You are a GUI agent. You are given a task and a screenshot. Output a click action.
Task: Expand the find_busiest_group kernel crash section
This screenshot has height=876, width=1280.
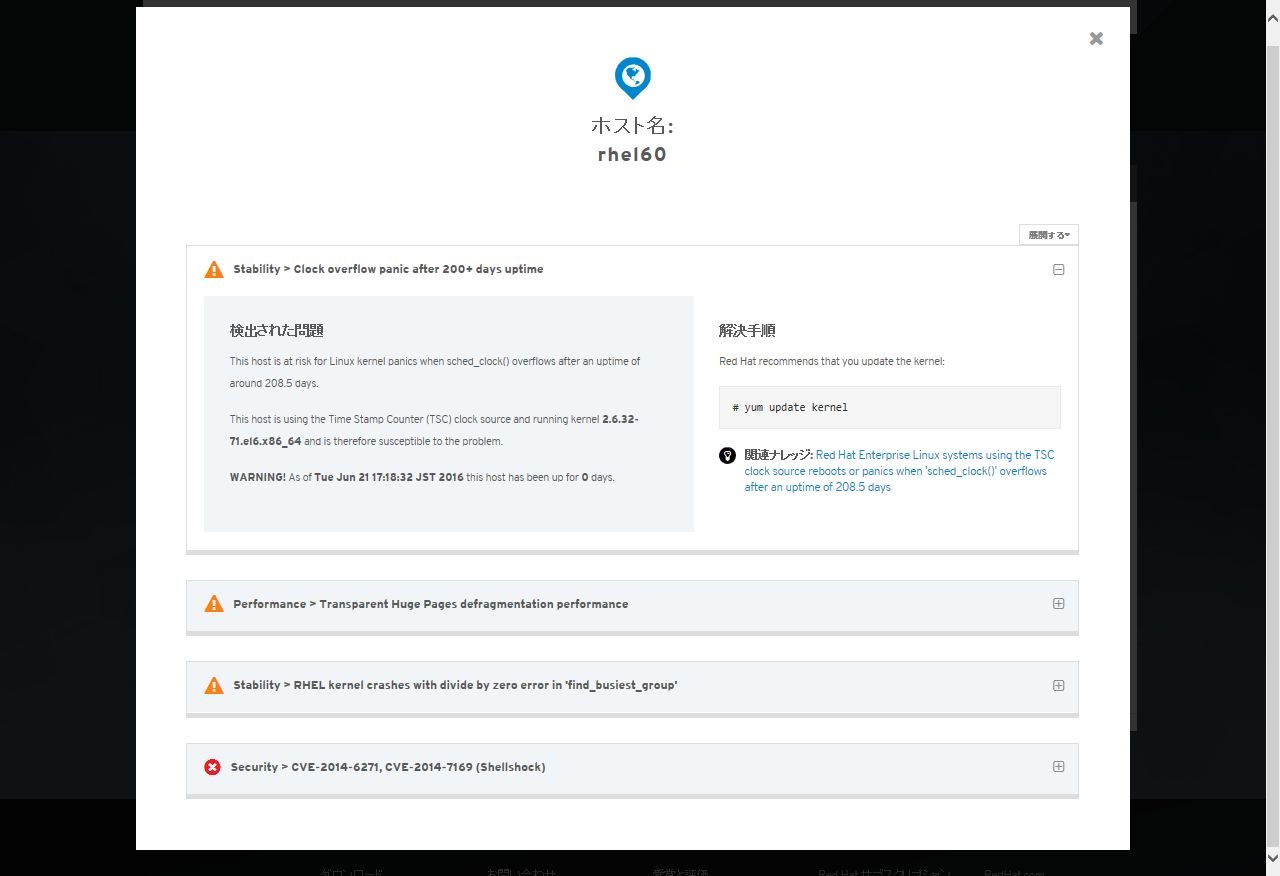[1058, 686]
